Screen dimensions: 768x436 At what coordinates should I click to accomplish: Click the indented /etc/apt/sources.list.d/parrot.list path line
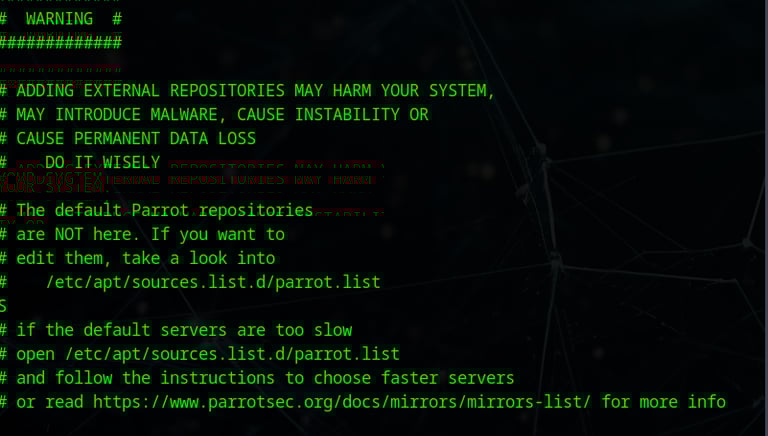213,282
